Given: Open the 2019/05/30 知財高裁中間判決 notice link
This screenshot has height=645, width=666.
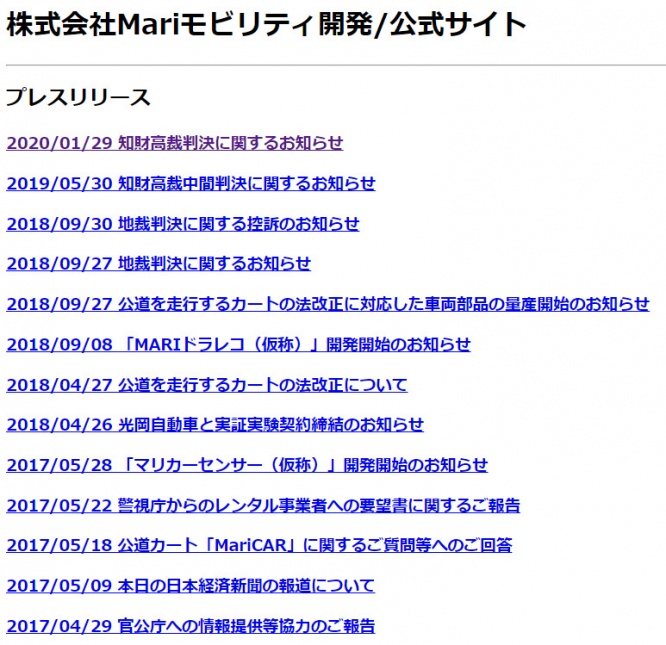Looking at the screenshot, I should [x=190, y=183].
